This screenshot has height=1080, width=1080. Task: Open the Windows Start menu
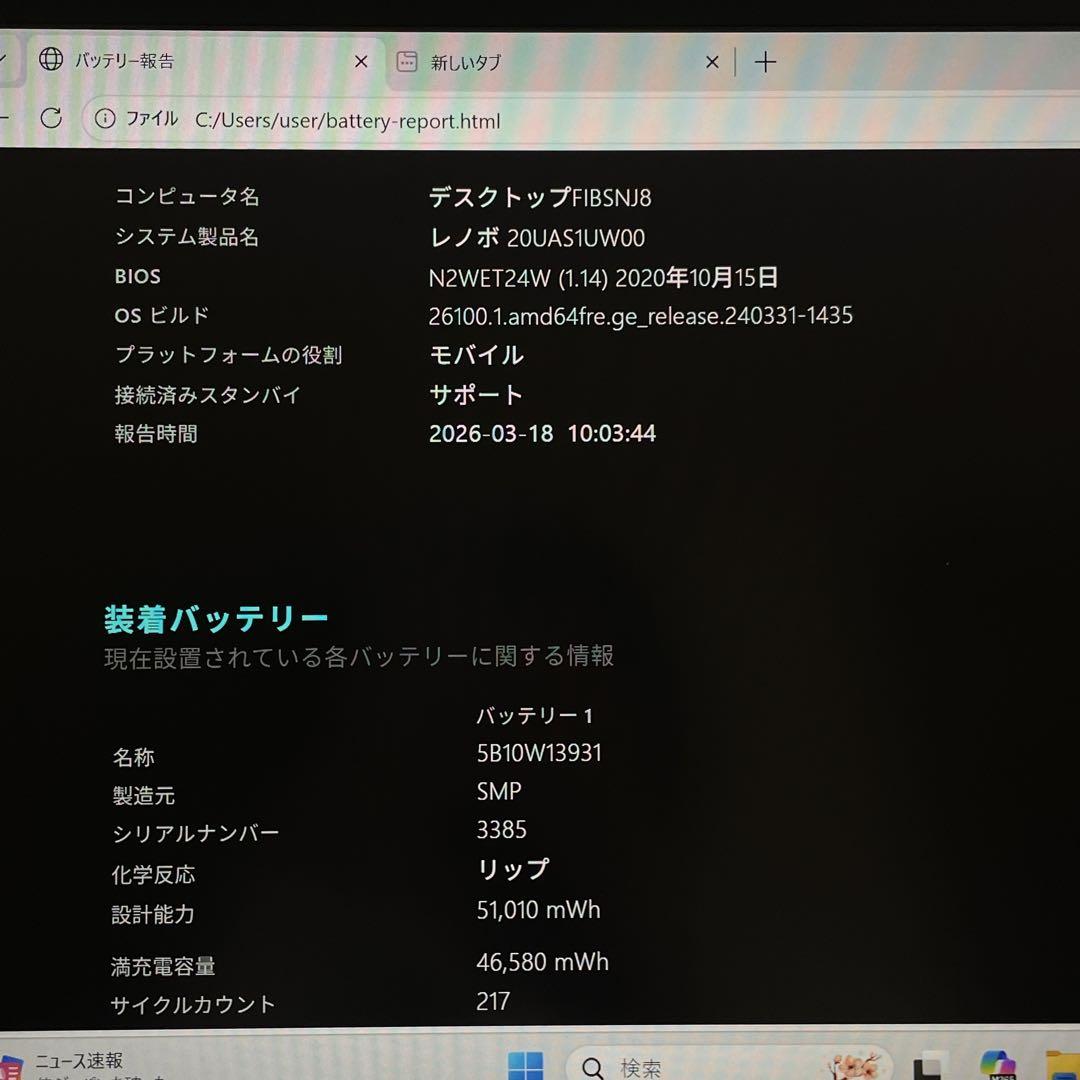(x=526, y=1065)
